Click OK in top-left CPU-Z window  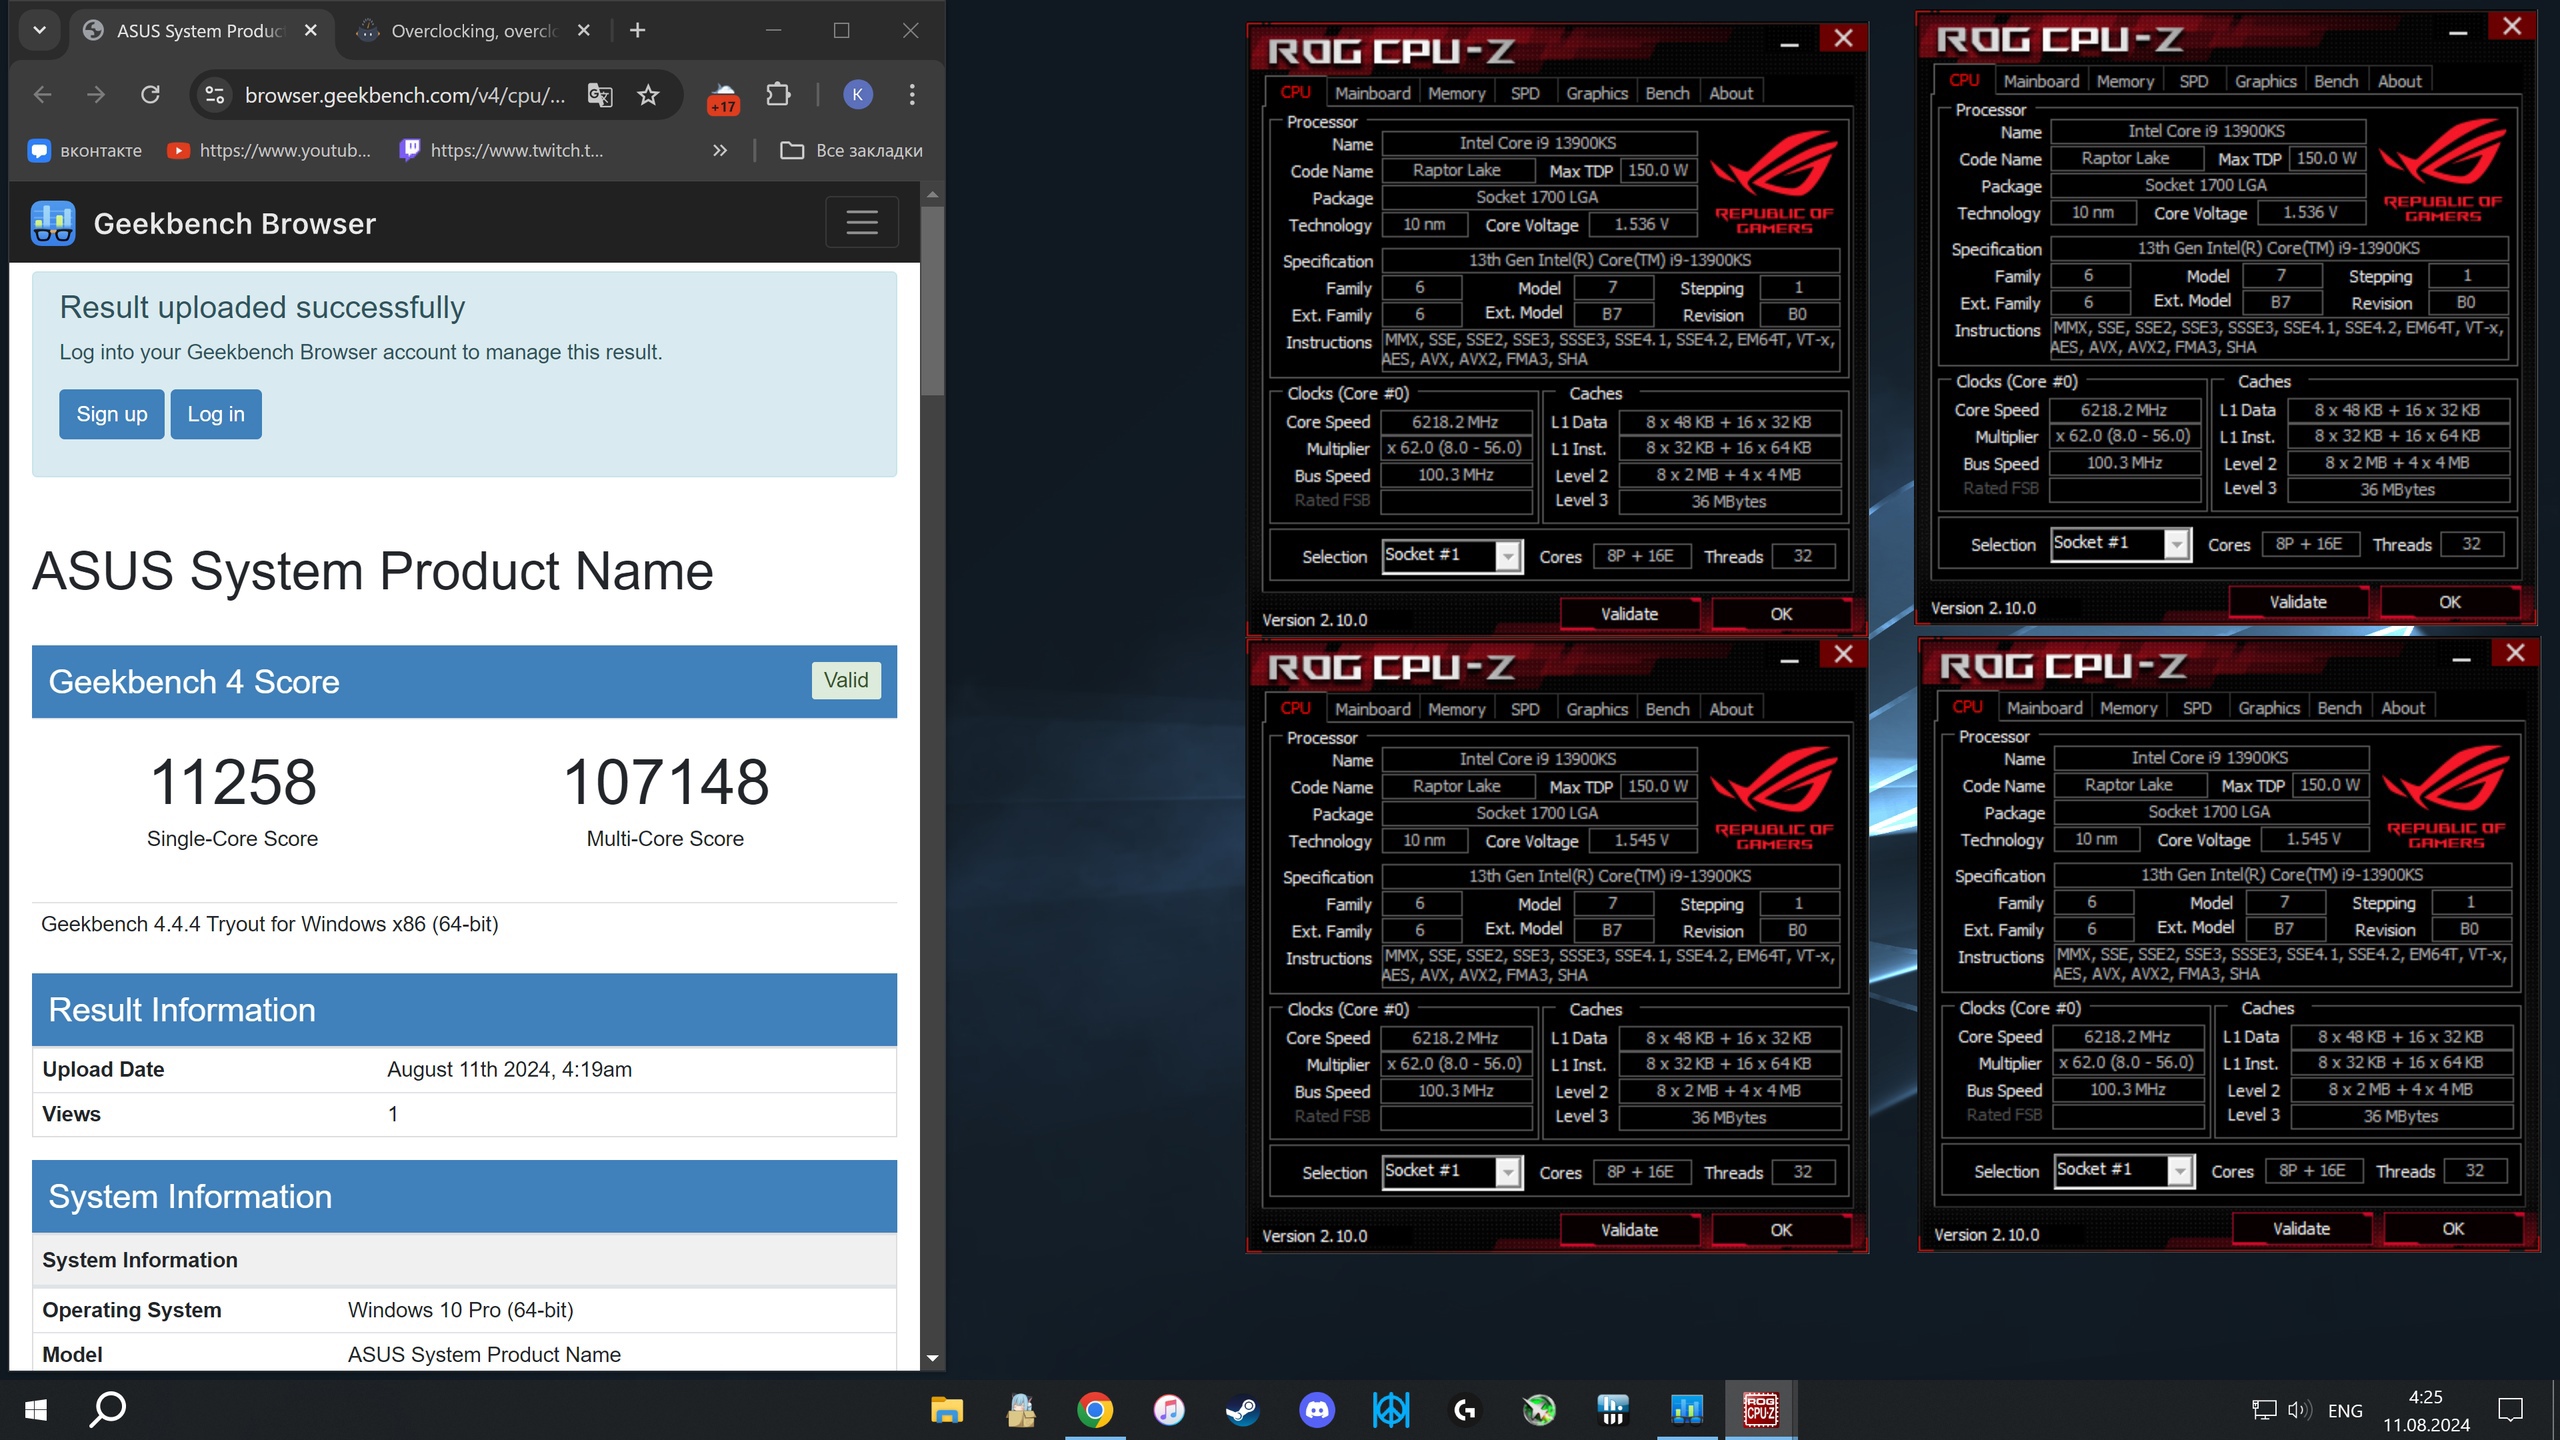coord(1781,614)
